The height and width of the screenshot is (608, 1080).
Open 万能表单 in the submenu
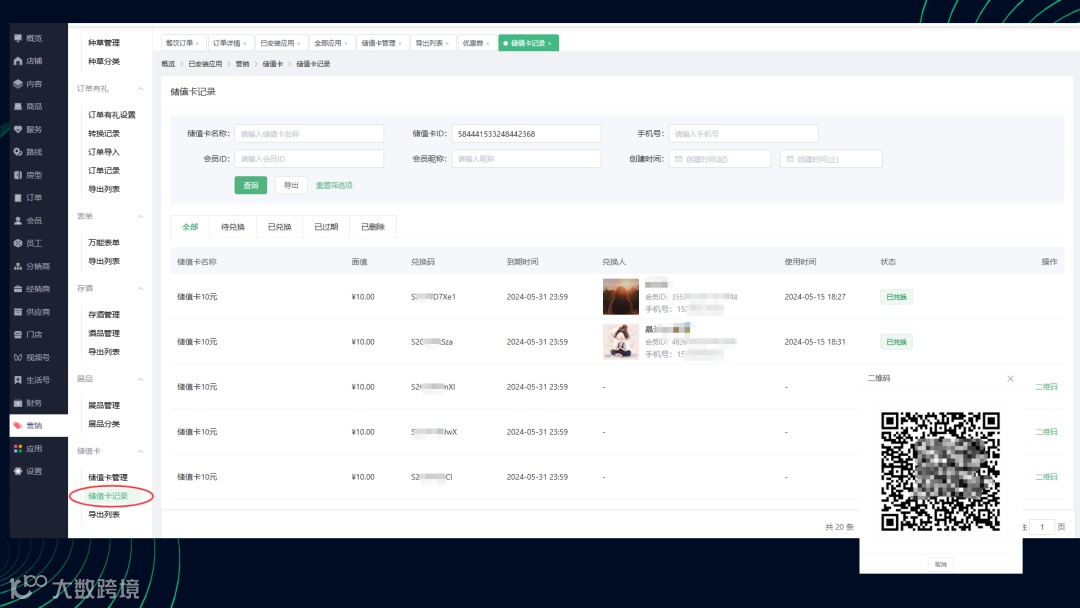[104, 242]
